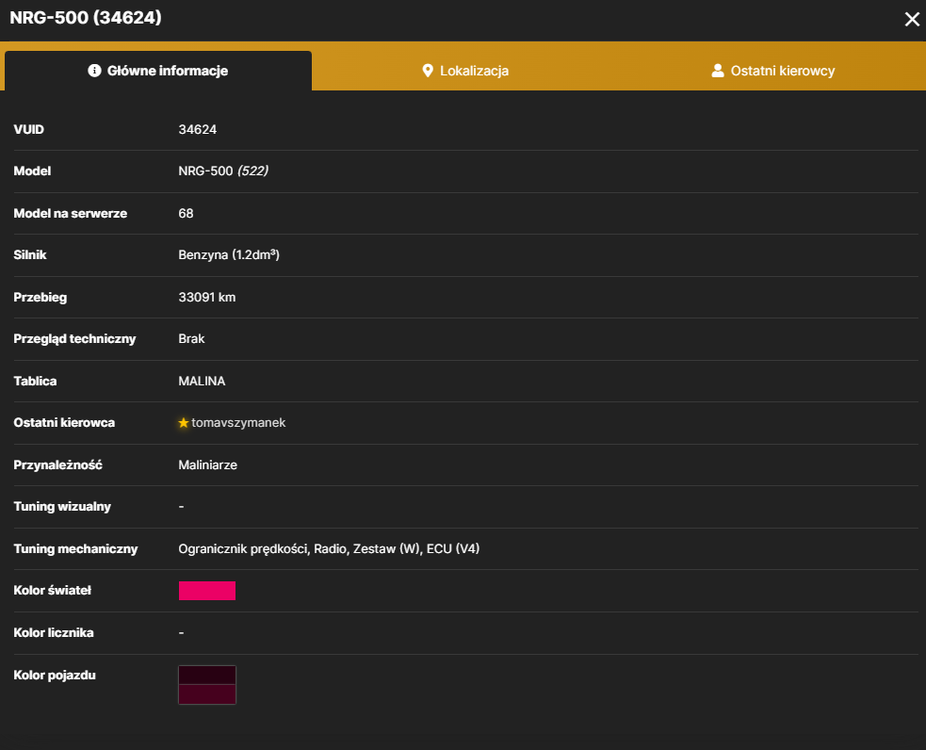Image resolution: width=926 pixels, height=750 pixels.
Task: Click the Silnik row label
Action: (x=30, y=255)
